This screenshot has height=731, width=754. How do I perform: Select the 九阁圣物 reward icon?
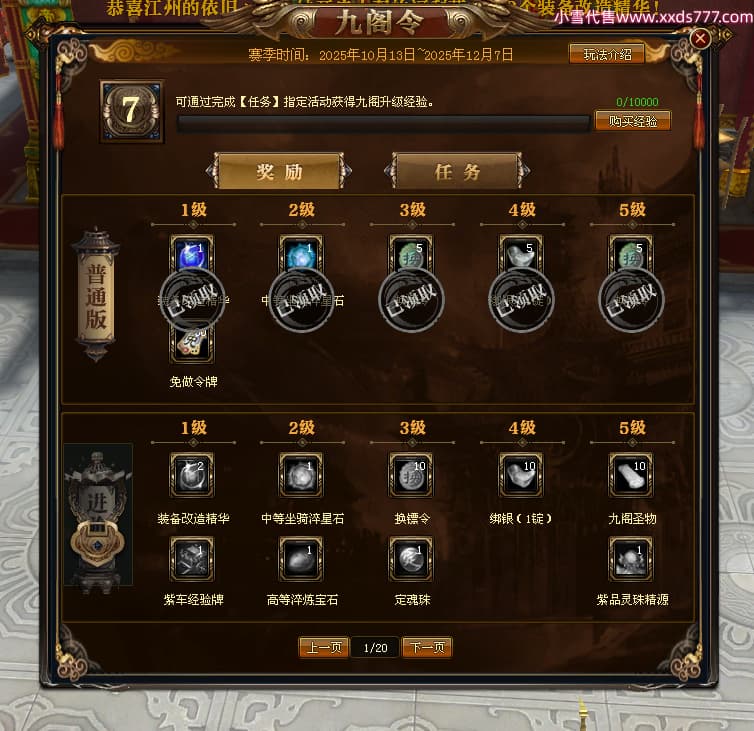[631, 475]
